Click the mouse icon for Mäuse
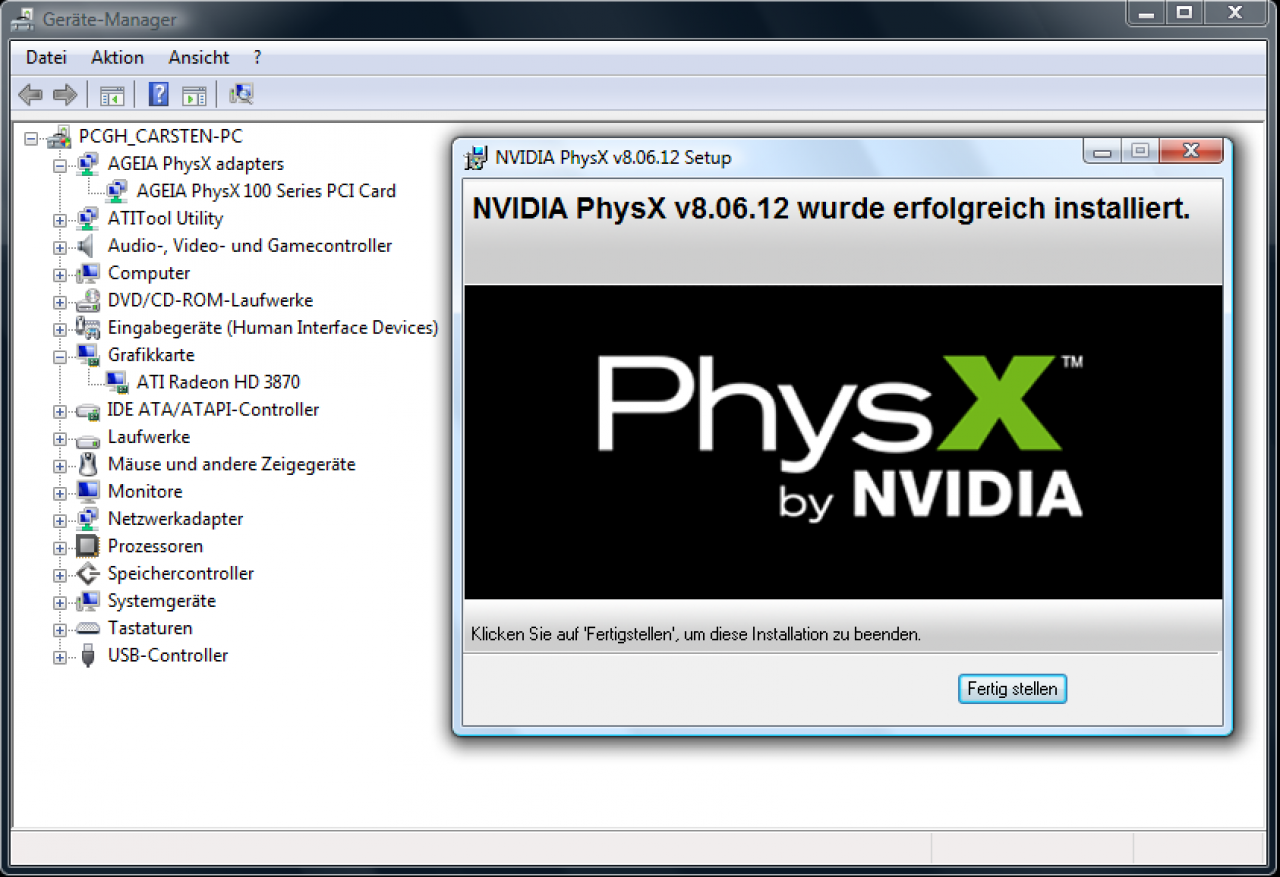 [88, 464]
